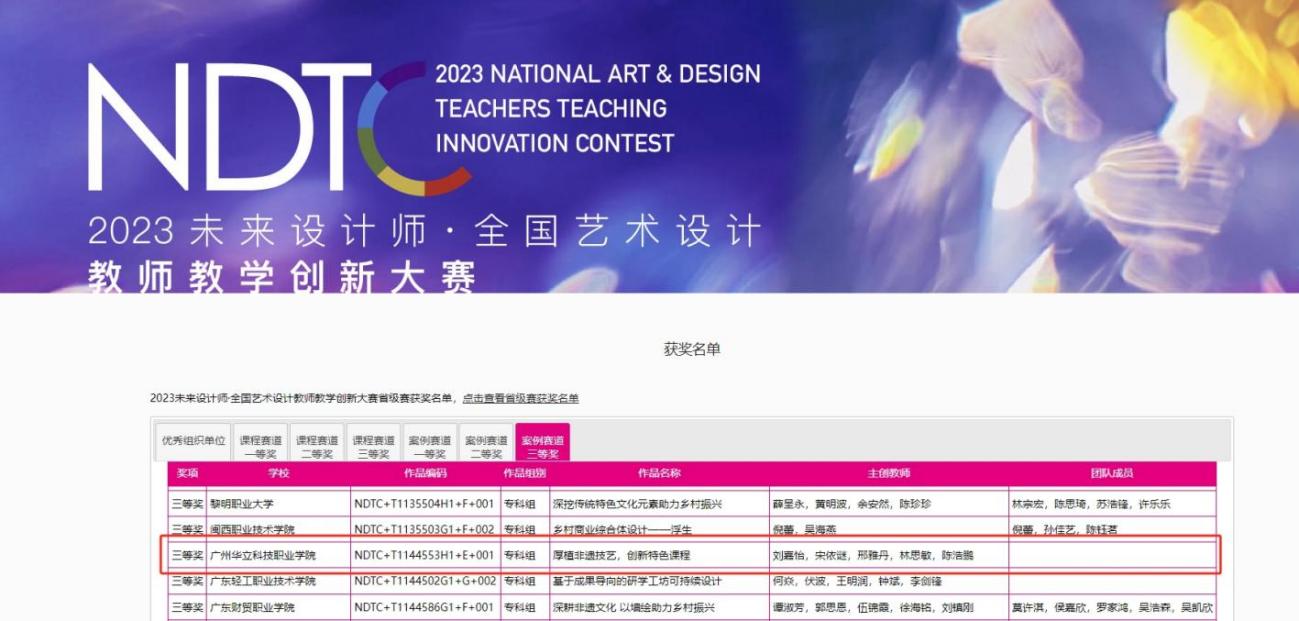
Task: Click the 团队成员 column header
Action: pos(1111,473)
